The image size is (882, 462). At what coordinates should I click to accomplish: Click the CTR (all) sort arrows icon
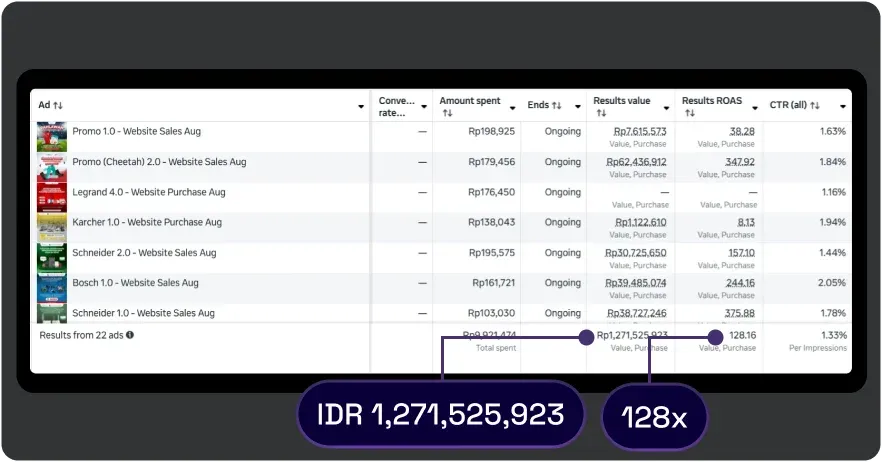pyautogui.click(x=815, y=106)
